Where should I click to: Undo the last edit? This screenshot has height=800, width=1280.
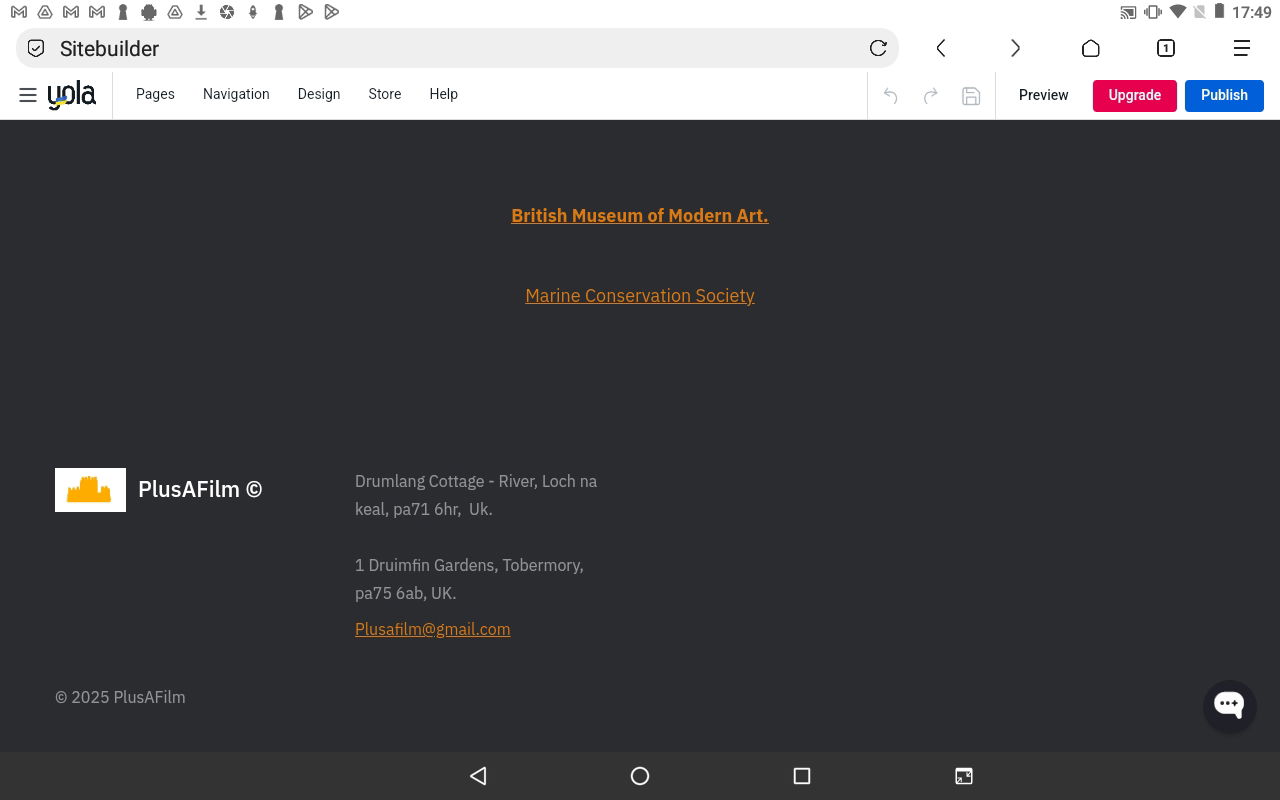tap(890, 95)
